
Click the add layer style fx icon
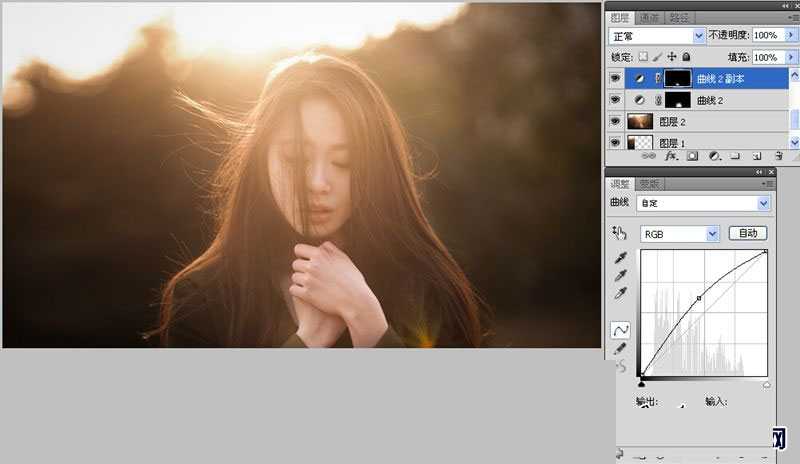tap(672, 157)
